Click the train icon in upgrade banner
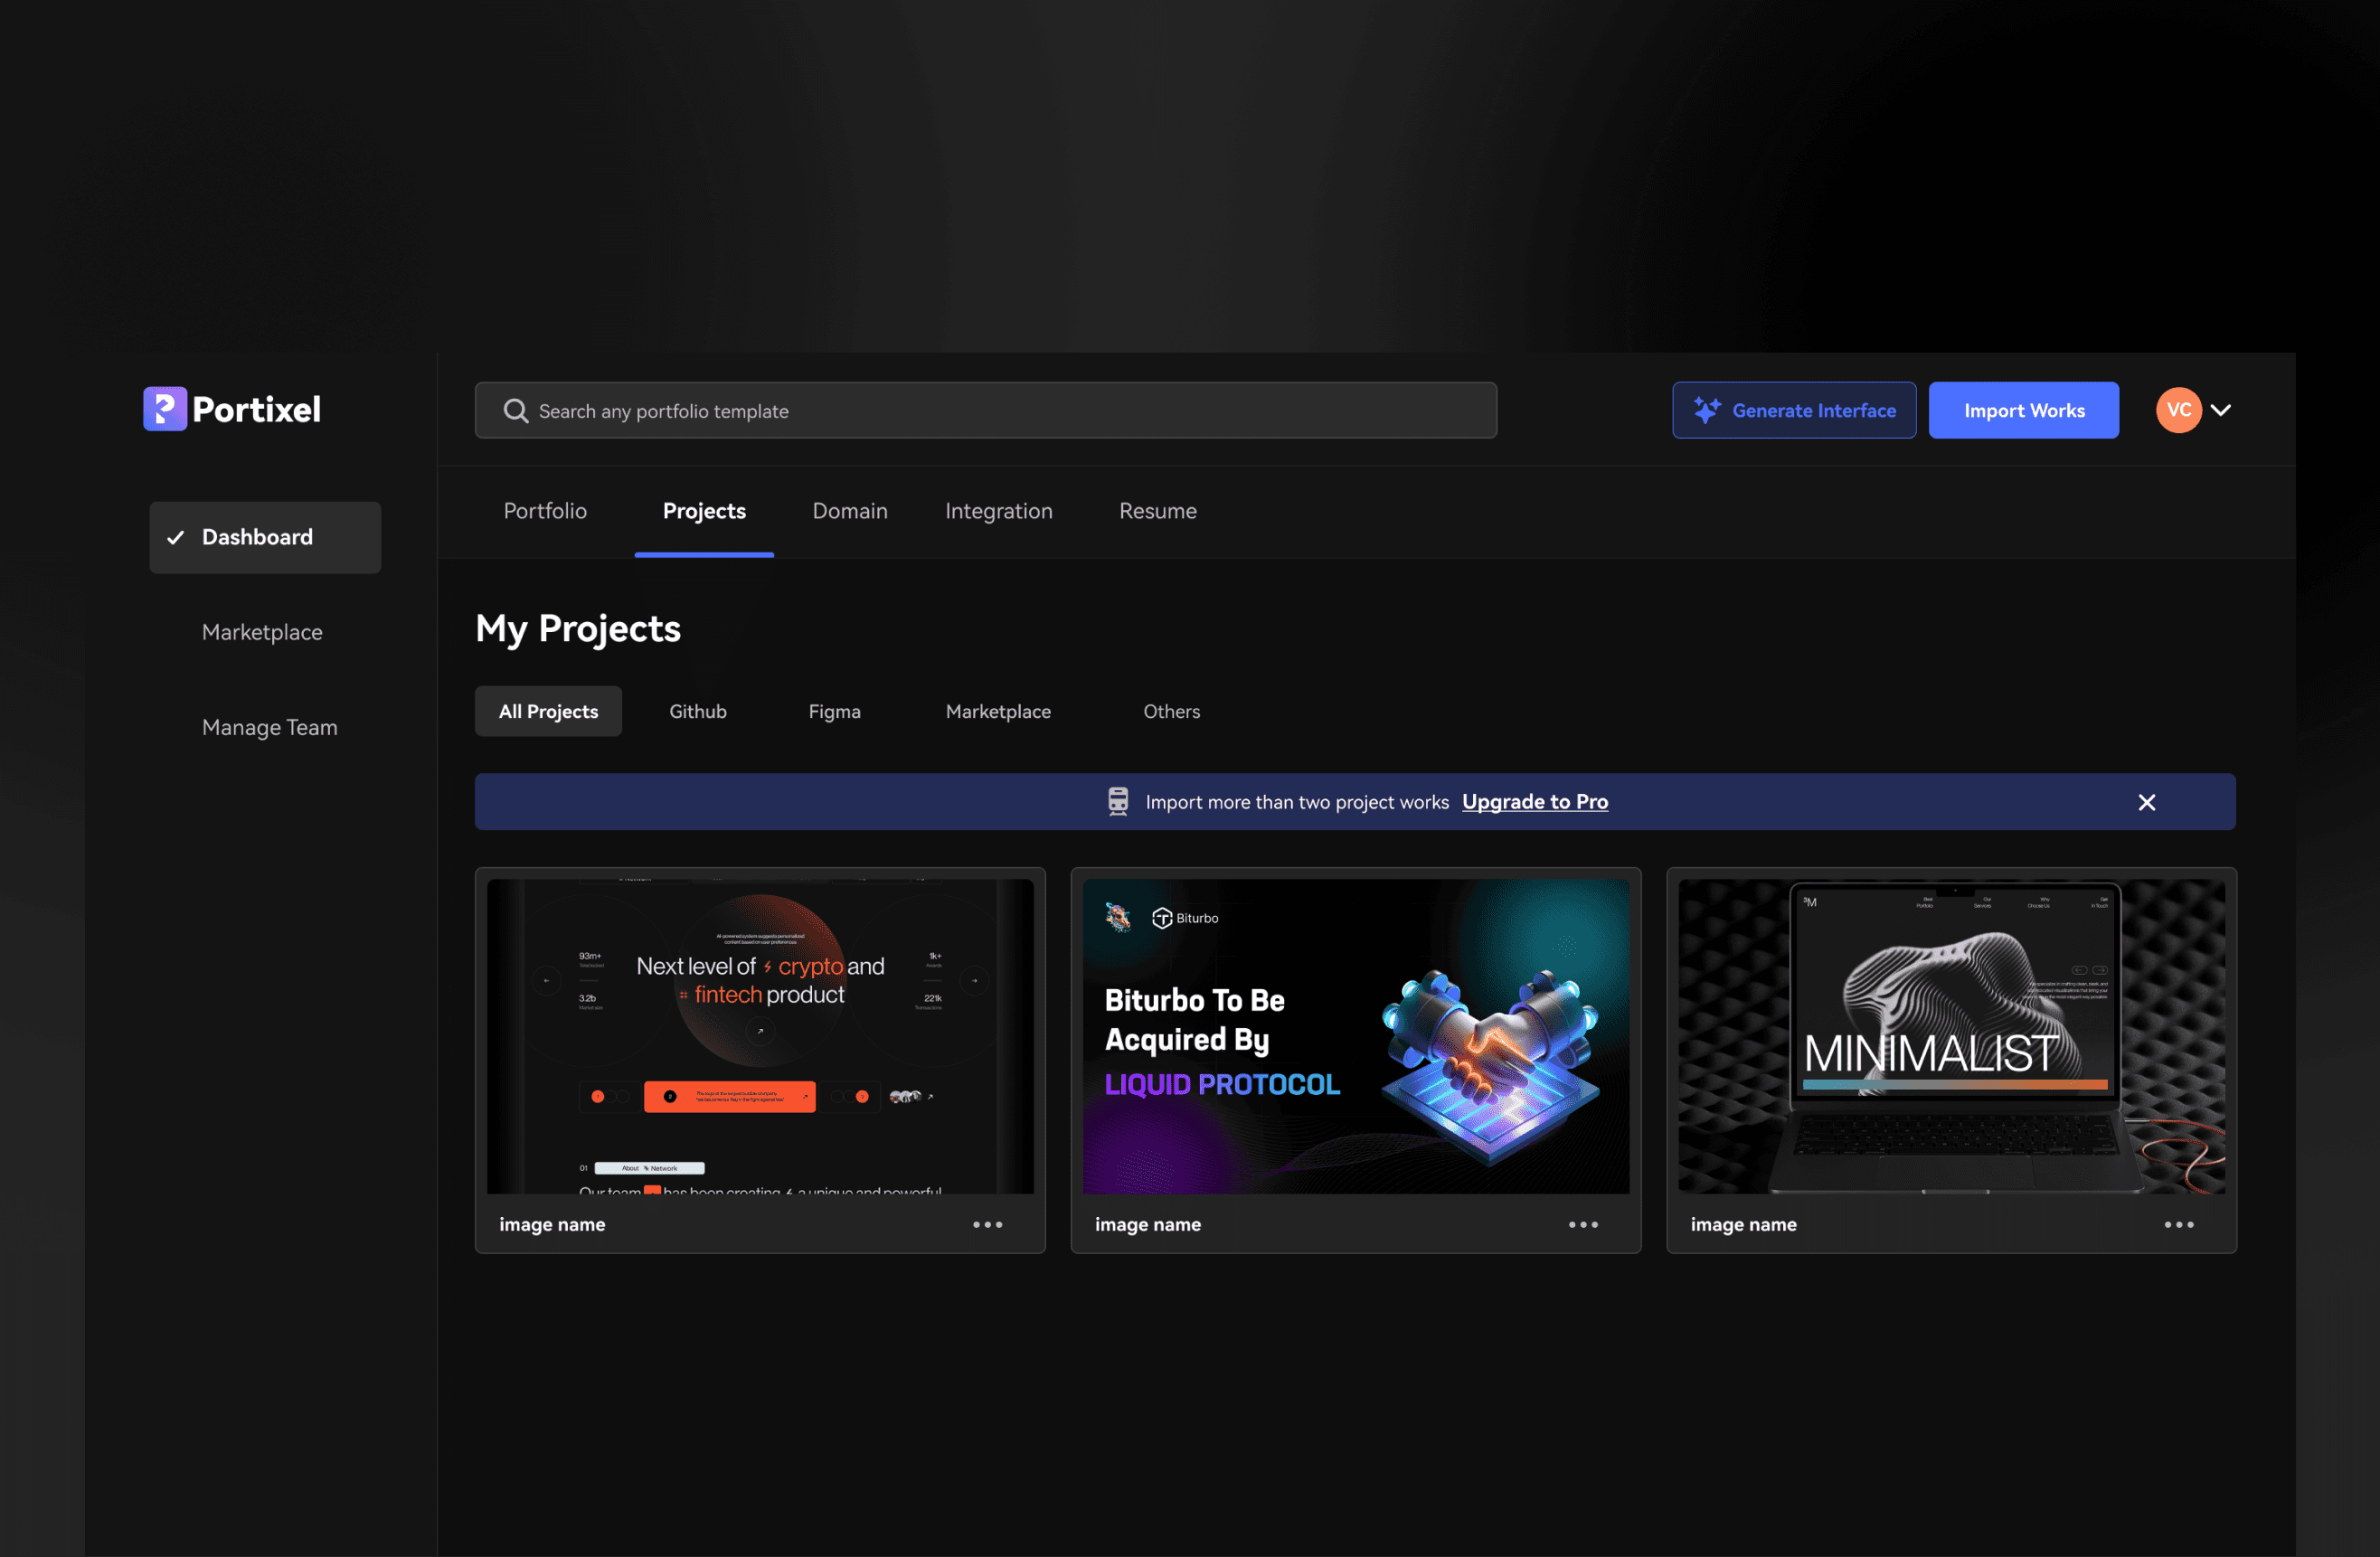The image size is (2380, 1557). [x=1118, y=802]
